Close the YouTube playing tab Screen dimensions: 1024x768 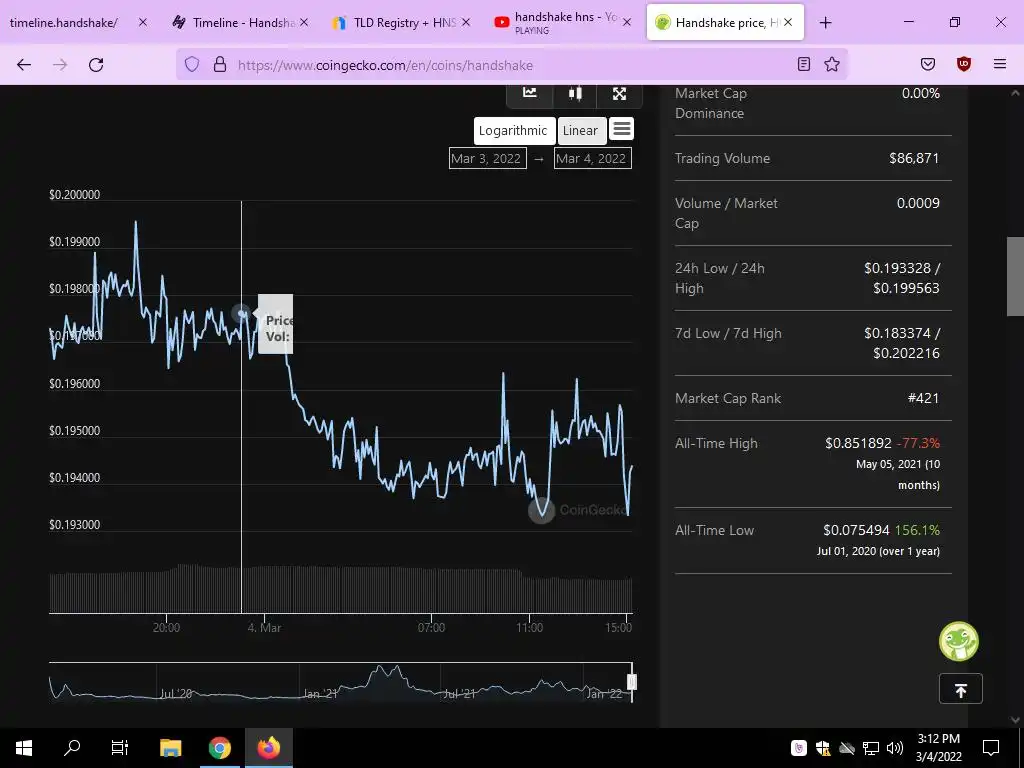(627, 22)
